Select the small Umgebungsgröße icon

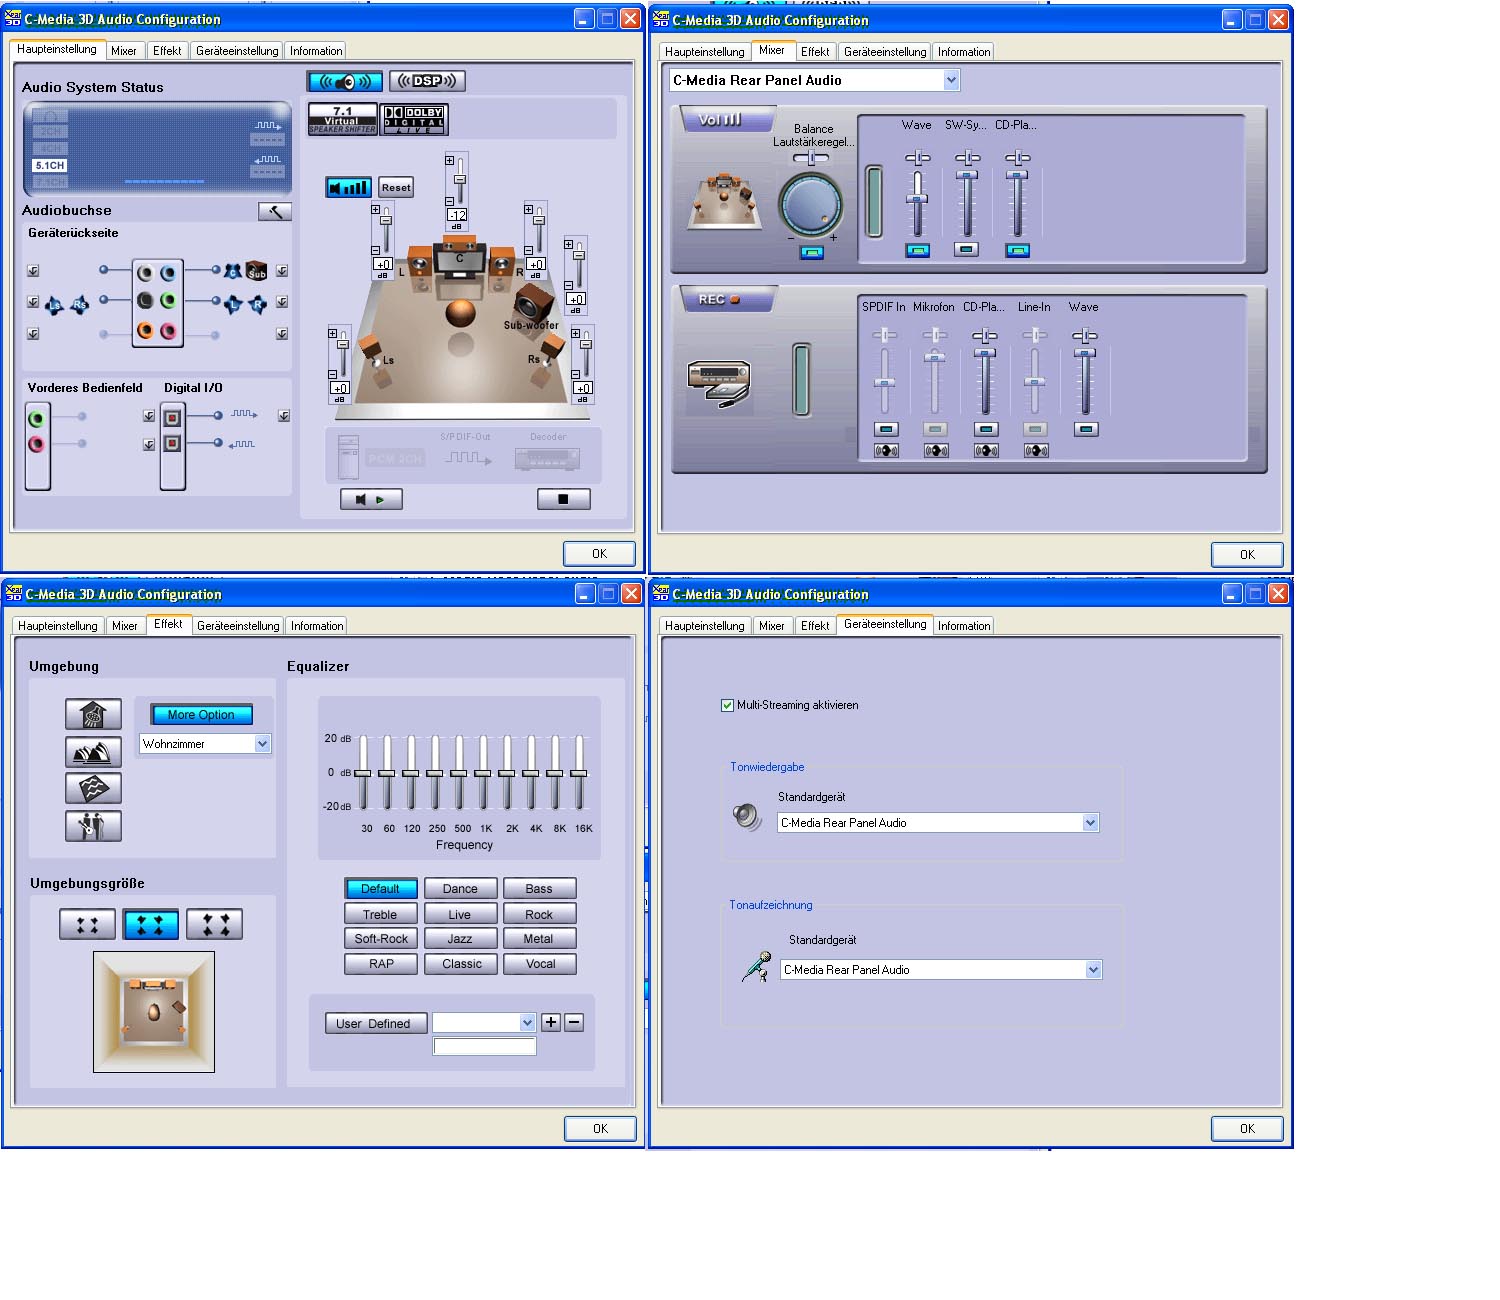(87, 924)
